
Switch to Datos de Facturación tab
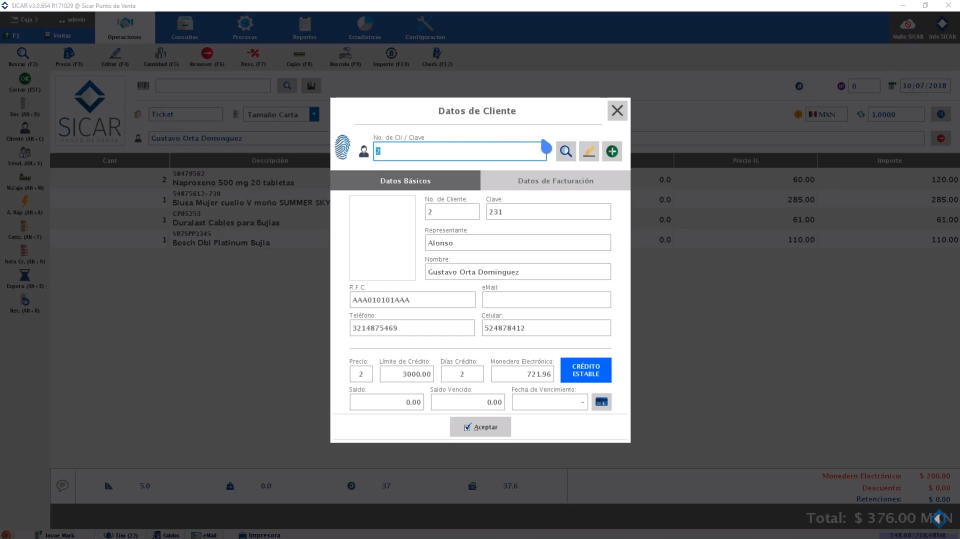[555, 181]
